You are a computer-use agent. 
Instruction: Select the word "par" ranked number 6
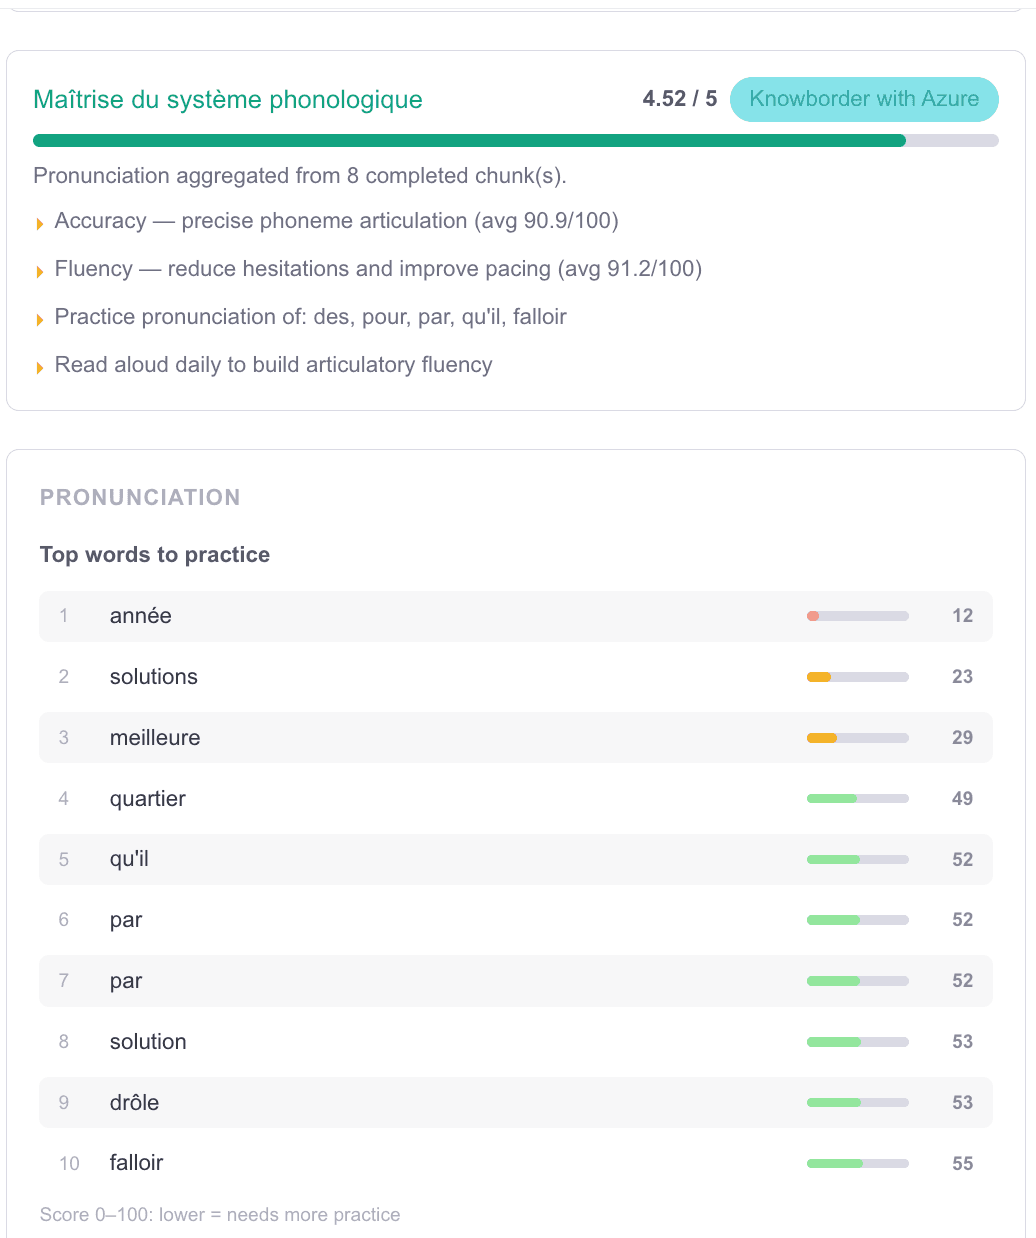tap(126, 920)
